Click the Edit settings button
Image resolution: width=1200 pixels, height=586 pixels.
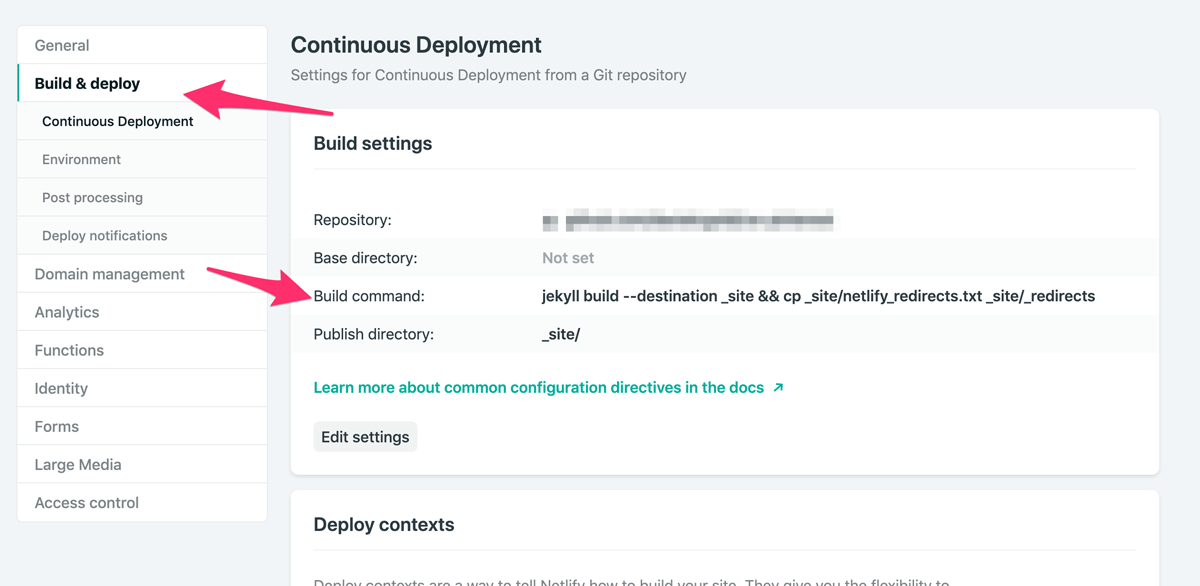coord(365,437)
